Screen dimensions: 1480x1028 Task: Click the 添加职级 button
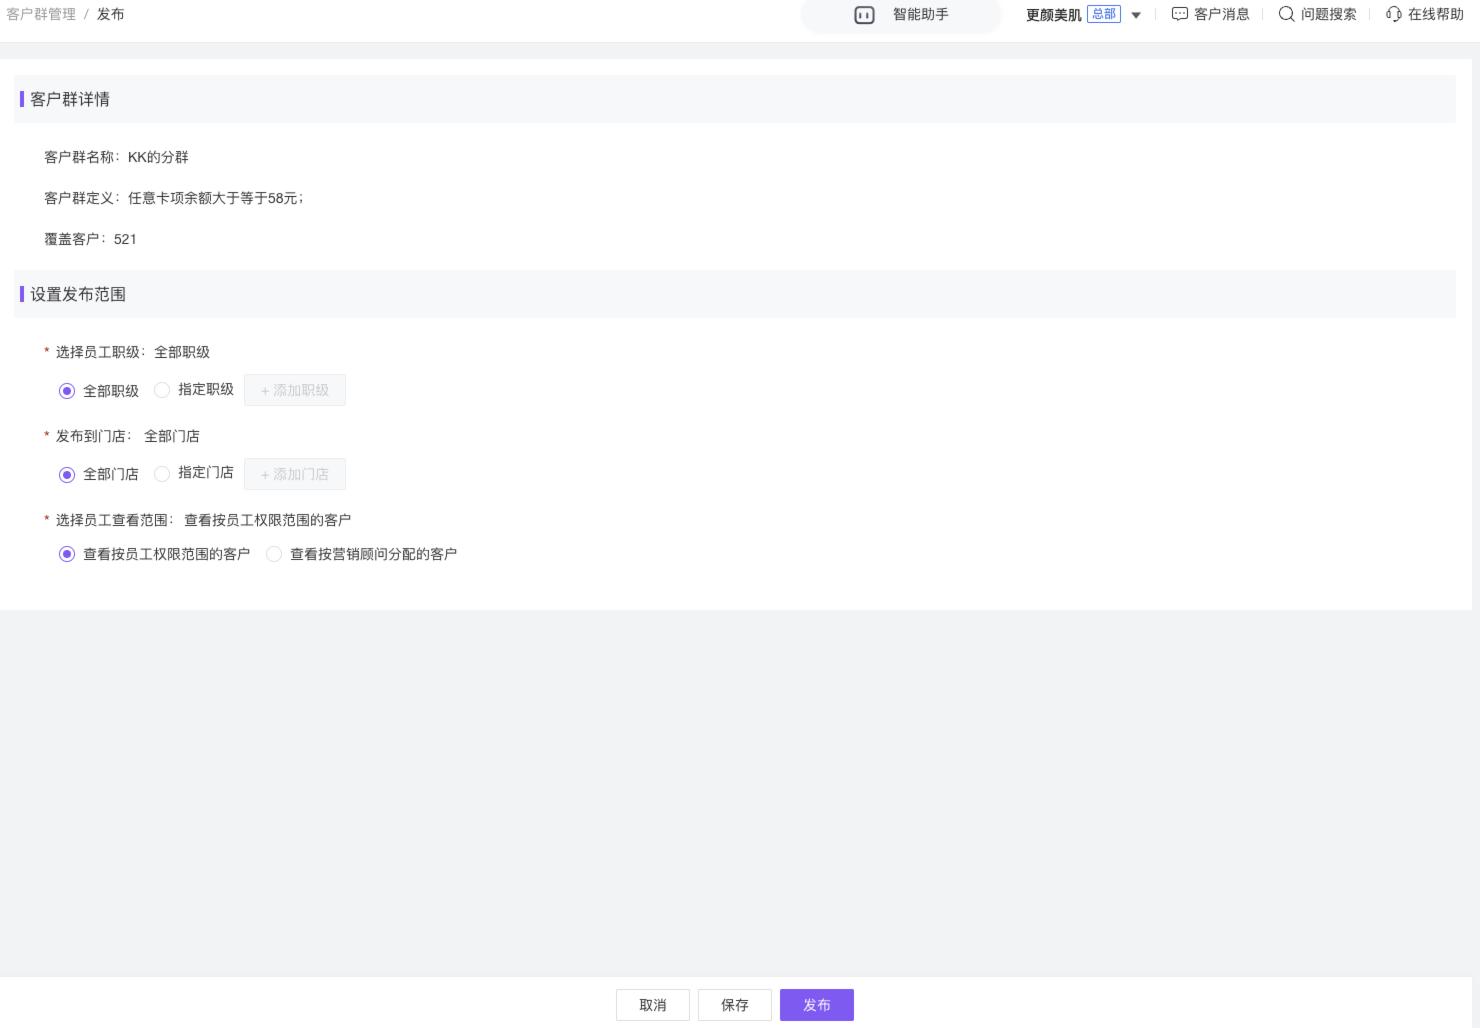point(295,390)
